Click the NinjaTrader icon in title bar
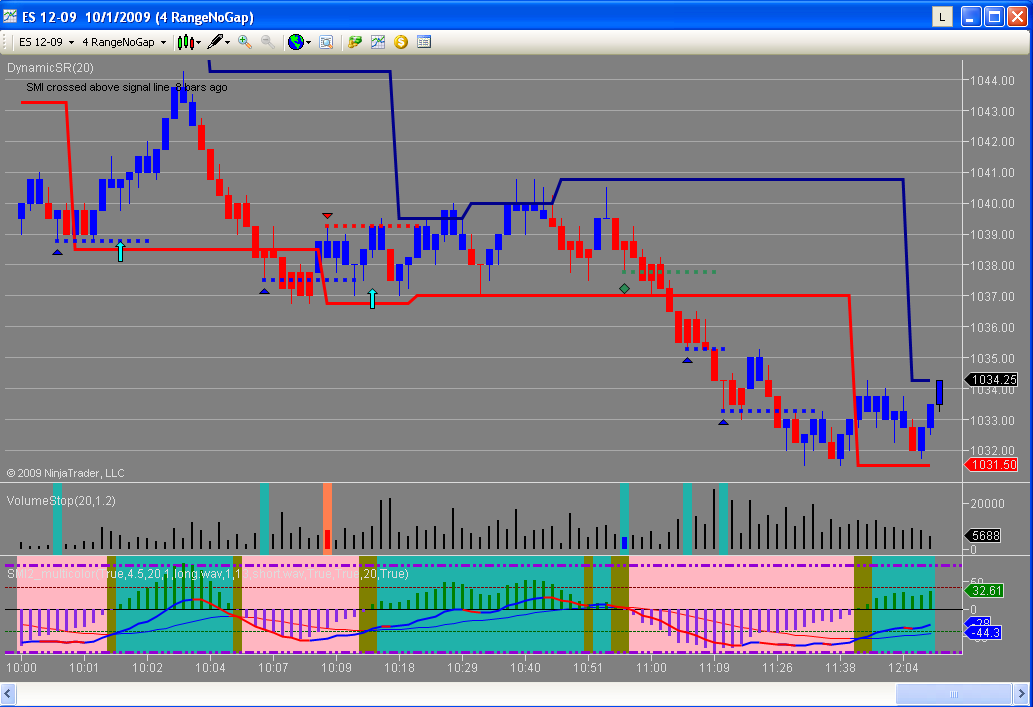 tap(10, 16)
